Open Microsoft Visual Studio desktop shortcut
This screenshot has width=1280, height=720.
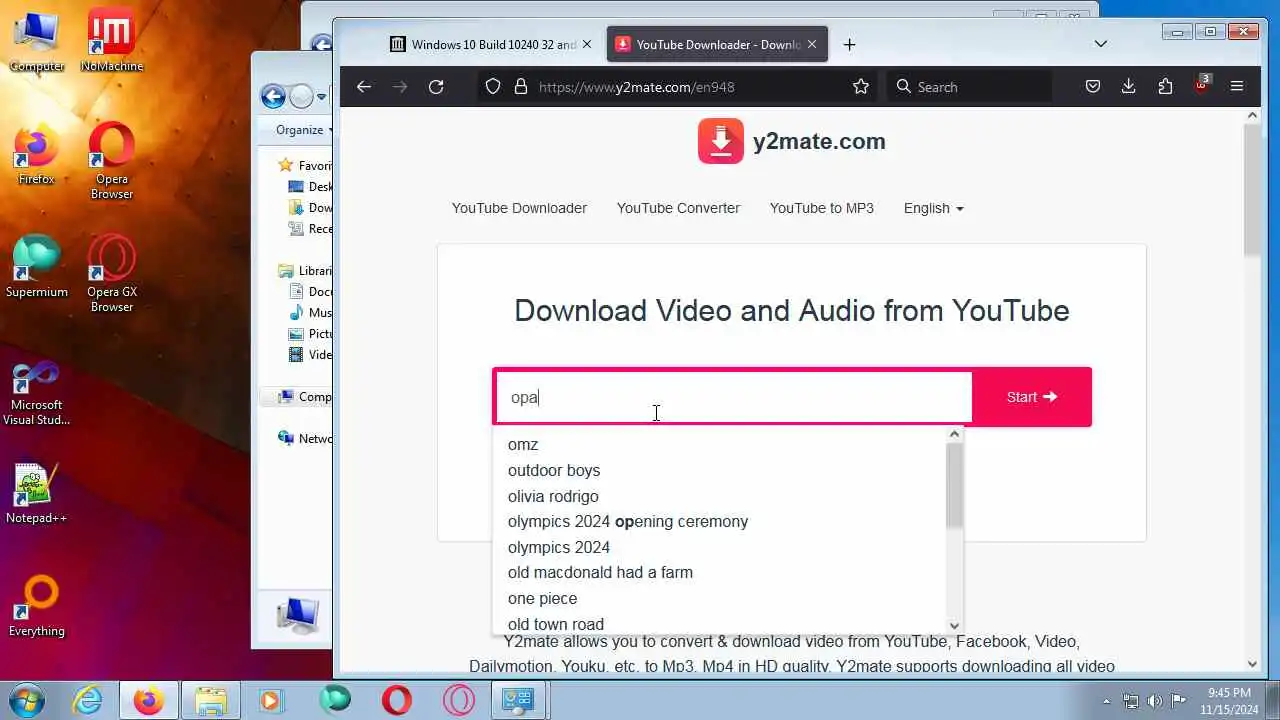click(x=37, y=393)
